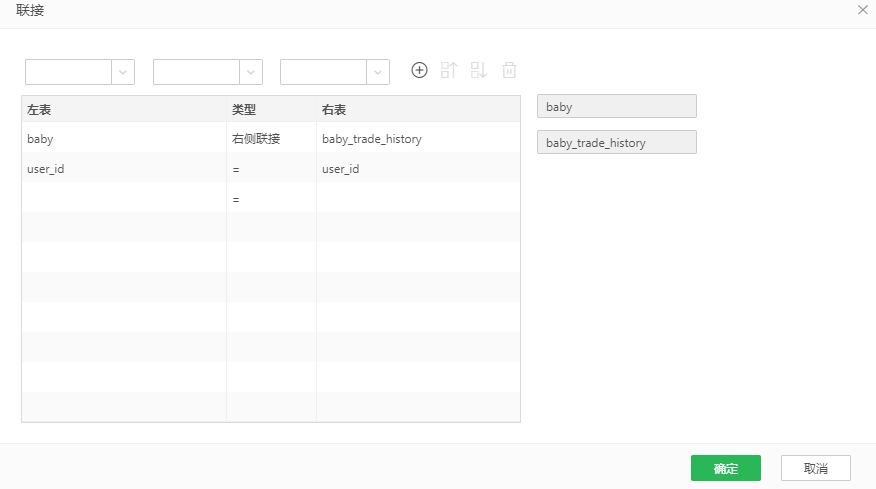Select baby_trade_history cell under 右表

[372, 139]
